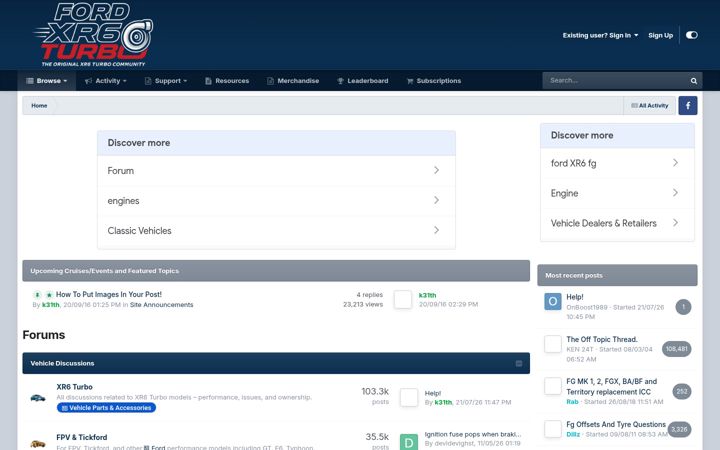Click the 108,481 replies count badge

676,349
